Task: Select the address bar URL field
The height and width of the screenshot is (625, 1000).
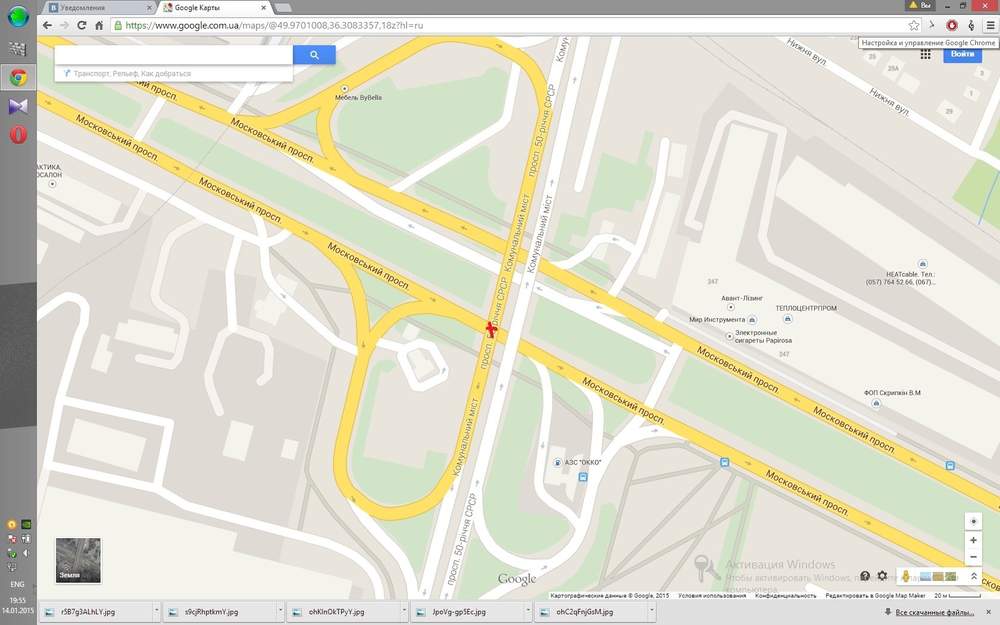Action: pos(510,26)
